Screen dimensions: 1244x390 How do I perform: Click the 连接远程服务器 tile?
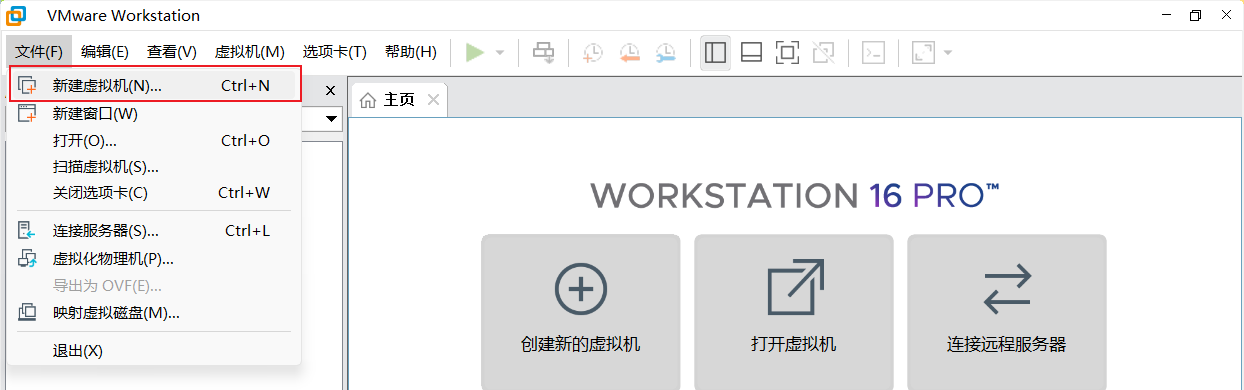pos(1007,312)
